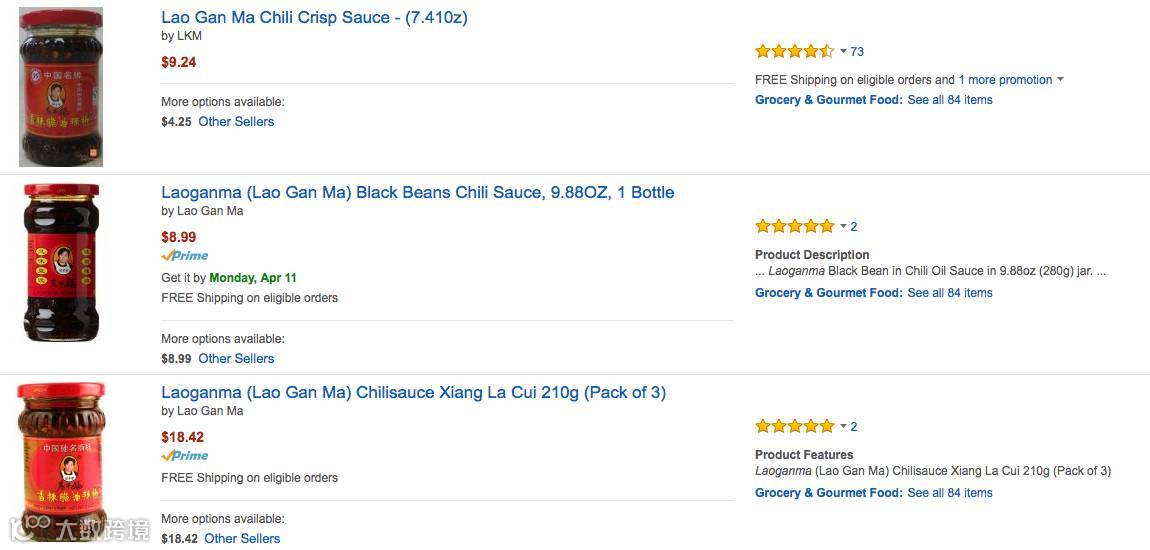The image size is (1150, 550).
Task: Open the Chilisauce Xiang La Cui Pack of 3 listing
Action: point(413,392)
